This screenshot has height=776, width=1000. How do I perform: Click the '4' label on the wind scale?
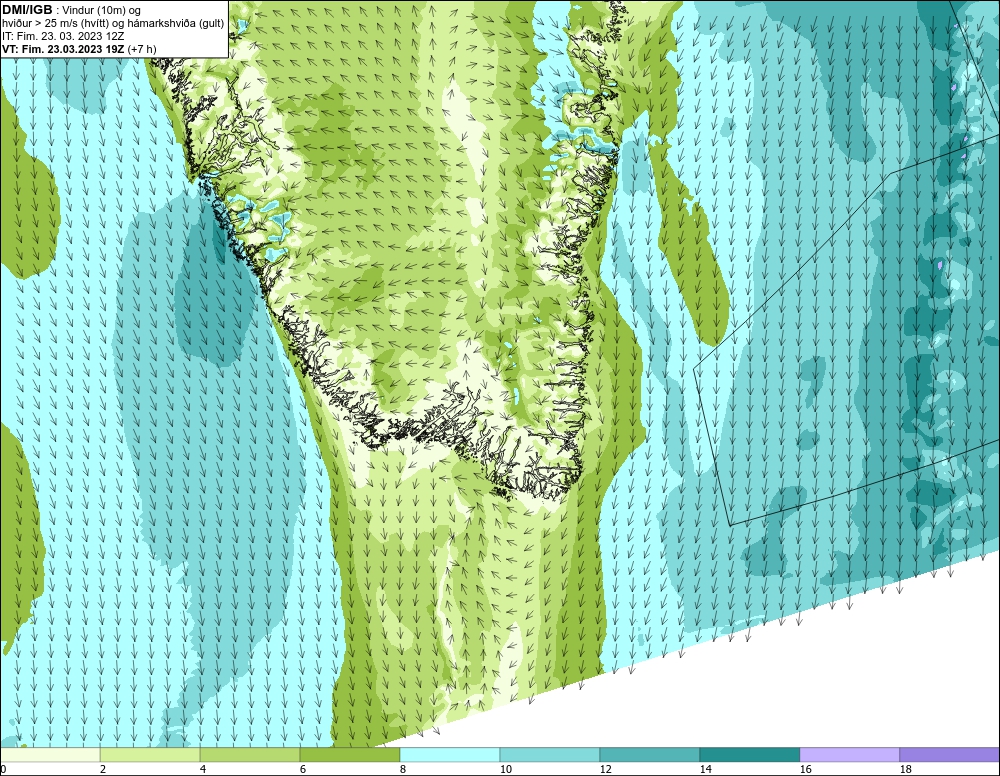click(203, 769)
